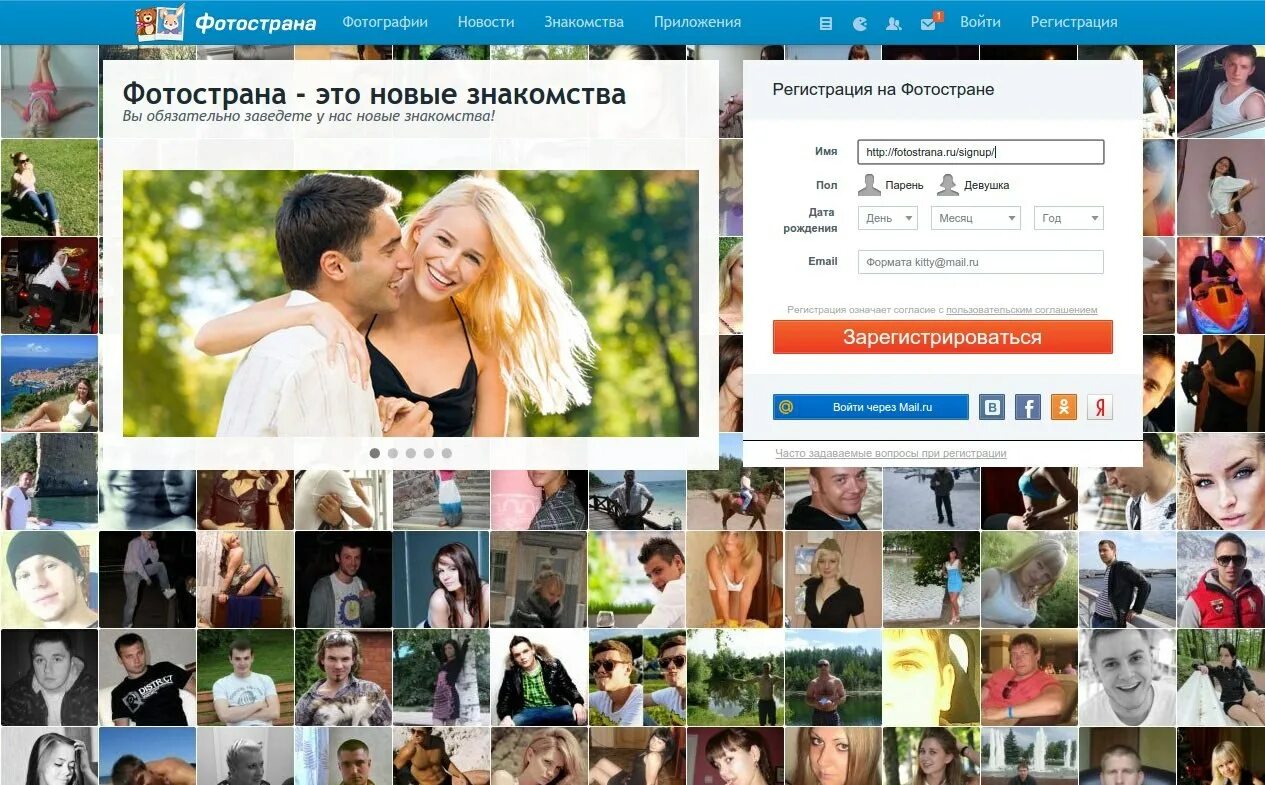
Task: Open Новости menu item
Action: (486, 22)
